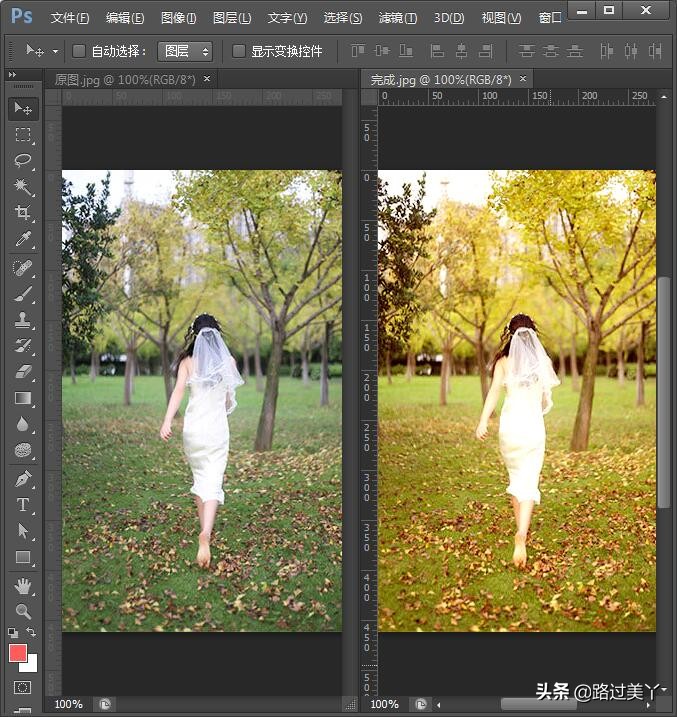Open the 图像(I) menu
This screenshot has height=717, width=677.
pyautogui.click(x=178, y=18)
